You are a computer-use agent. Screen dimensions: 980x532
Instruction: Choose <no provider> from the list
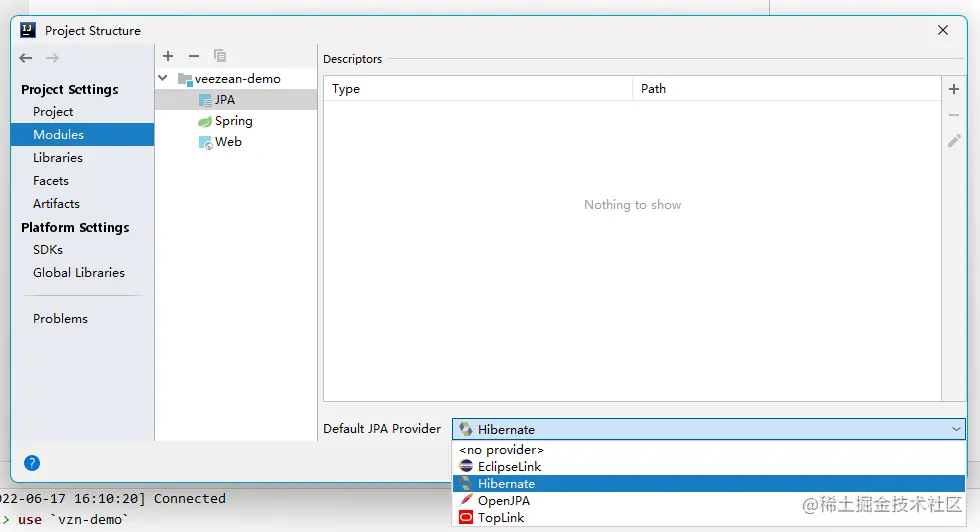(709, 449)
